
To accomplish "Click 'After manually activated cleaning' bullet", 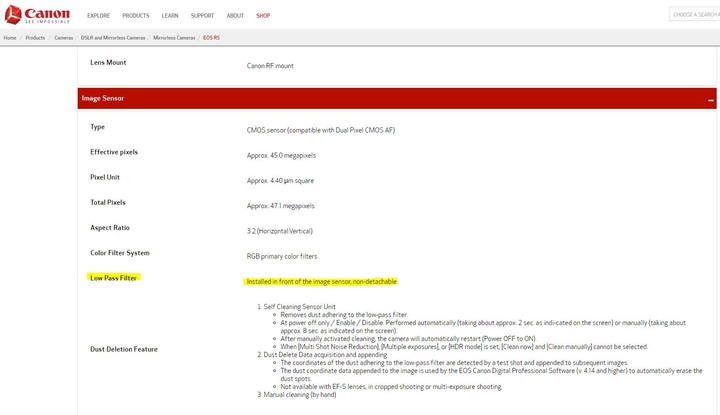I will pyautogui.click(x=408, y=338).
